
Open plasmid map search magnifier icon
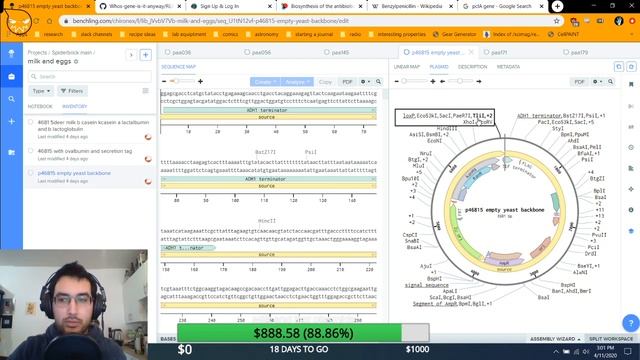[x=611, y=82]
